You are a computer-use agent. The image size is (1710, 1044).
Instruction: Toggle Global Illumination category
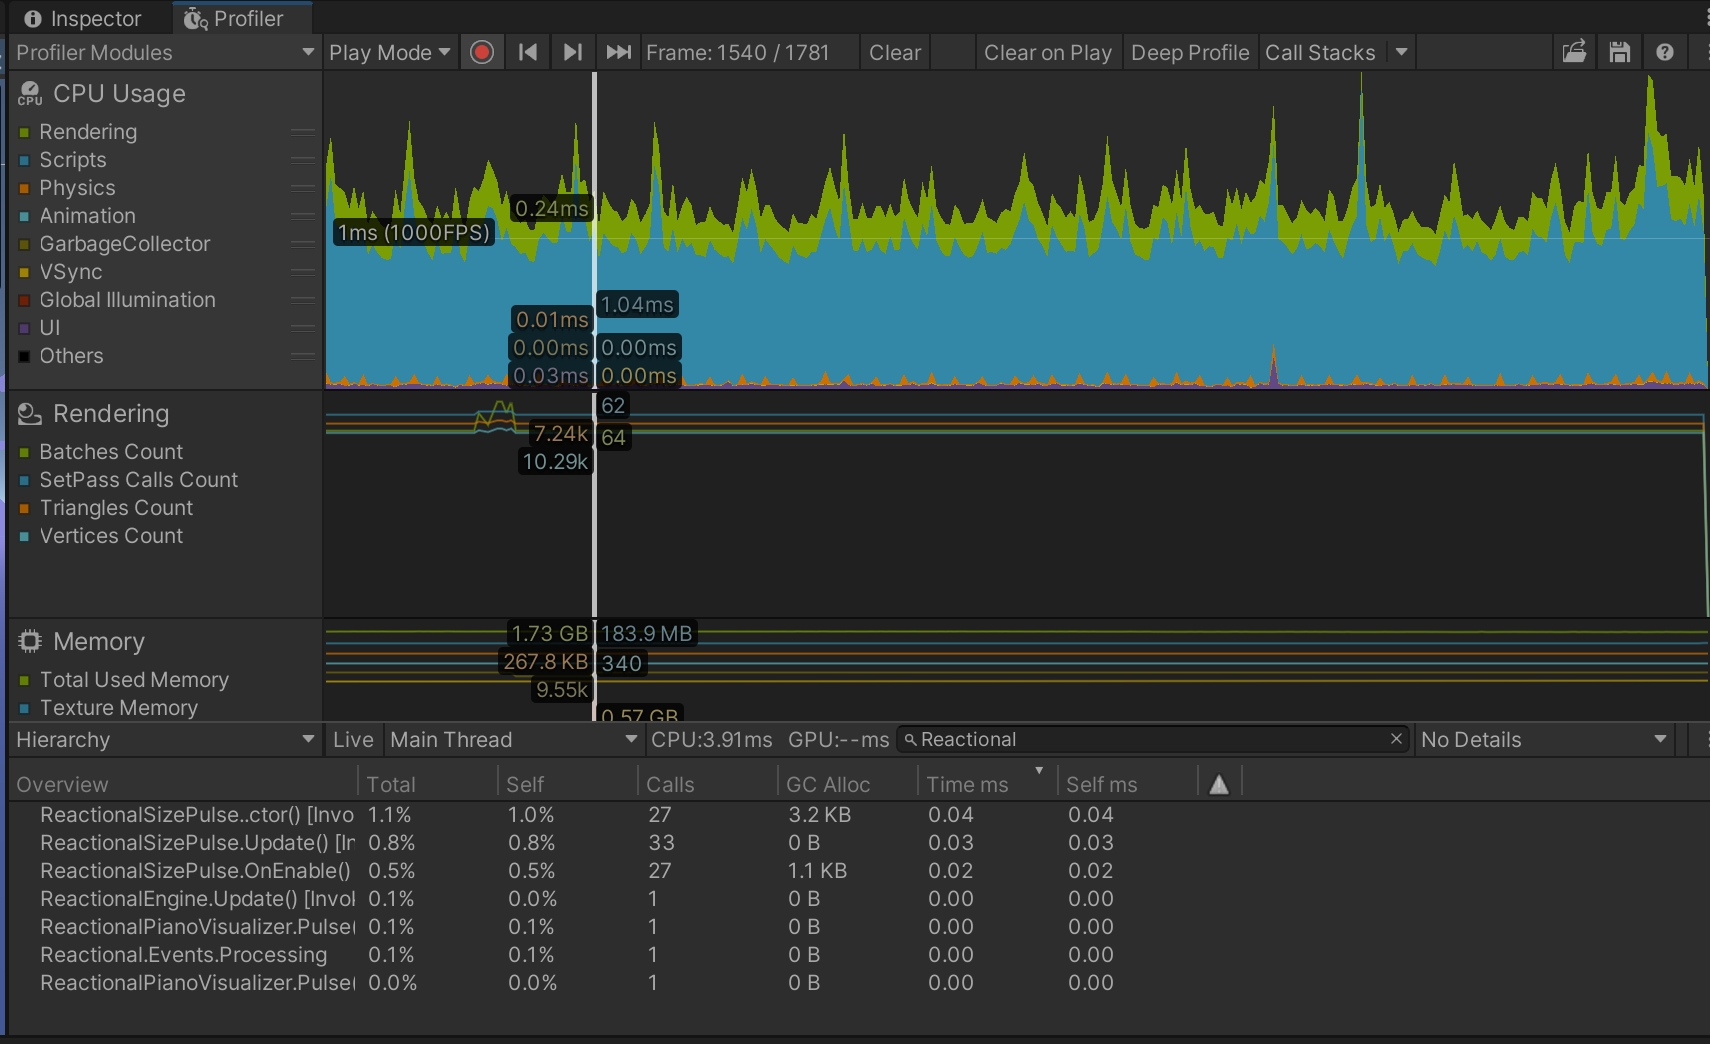click(24, 300)
